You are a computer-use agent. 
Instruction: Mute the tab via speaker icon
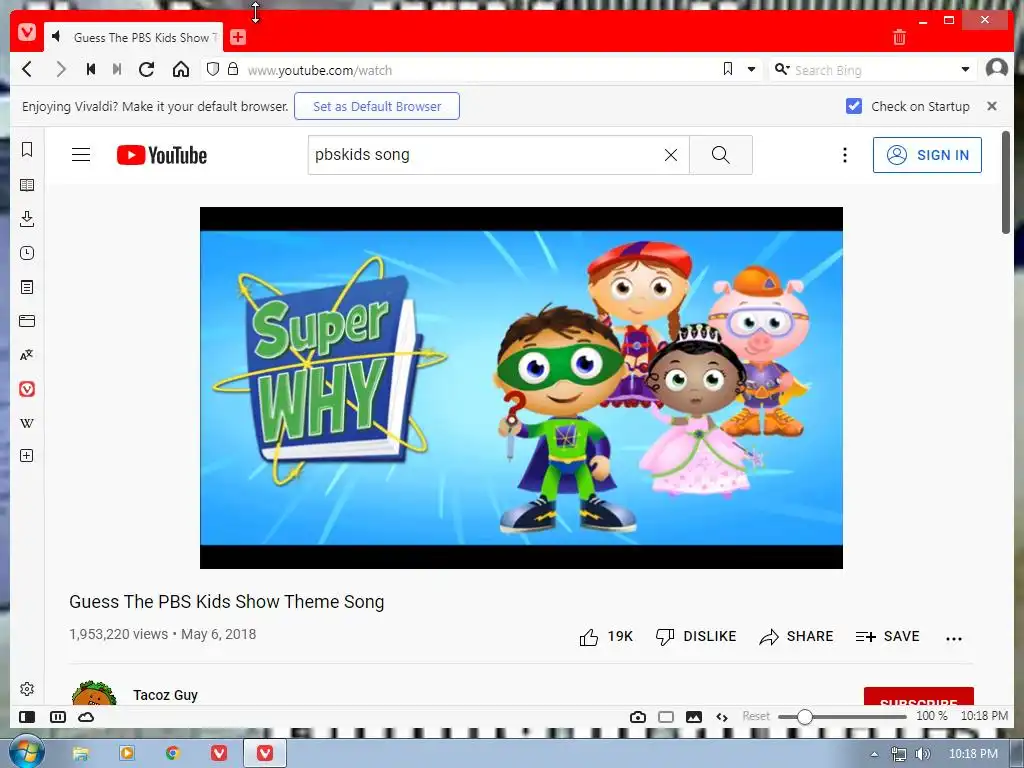pyautogui.click(x=57, y=37)
